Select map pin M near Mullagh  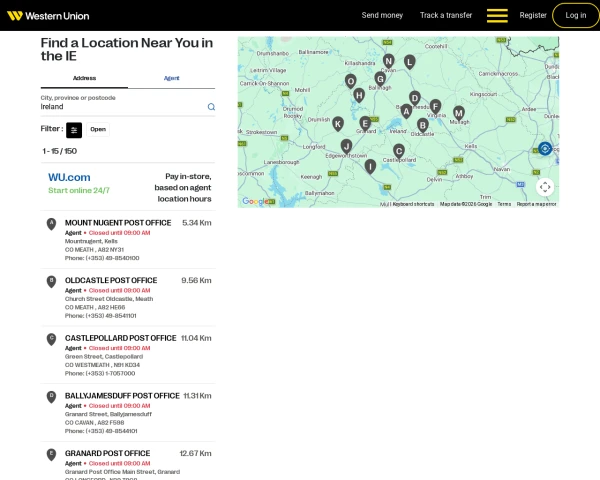tap(459, 112)
